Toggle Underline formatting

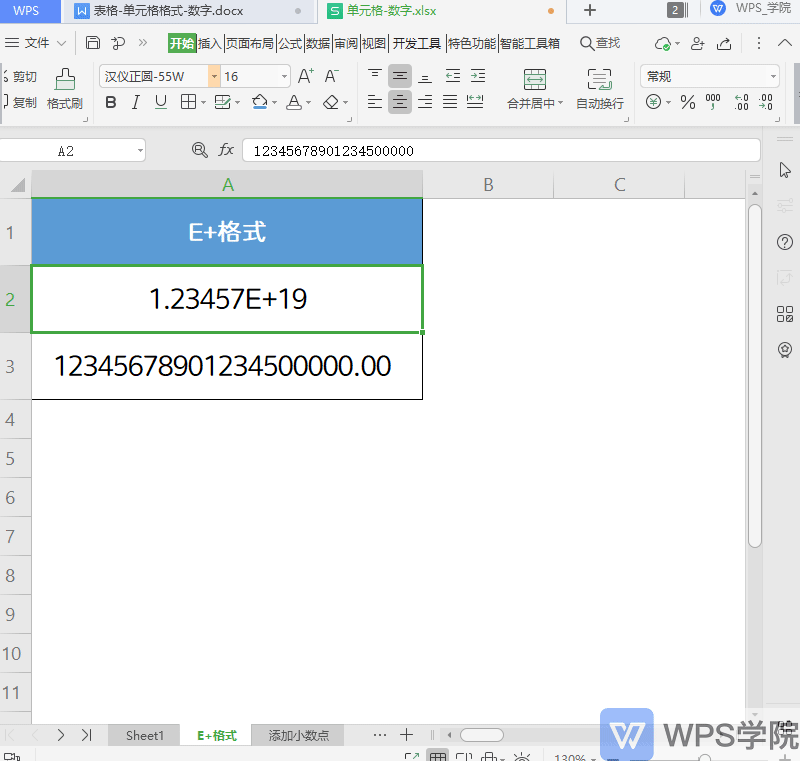[161, 103]
